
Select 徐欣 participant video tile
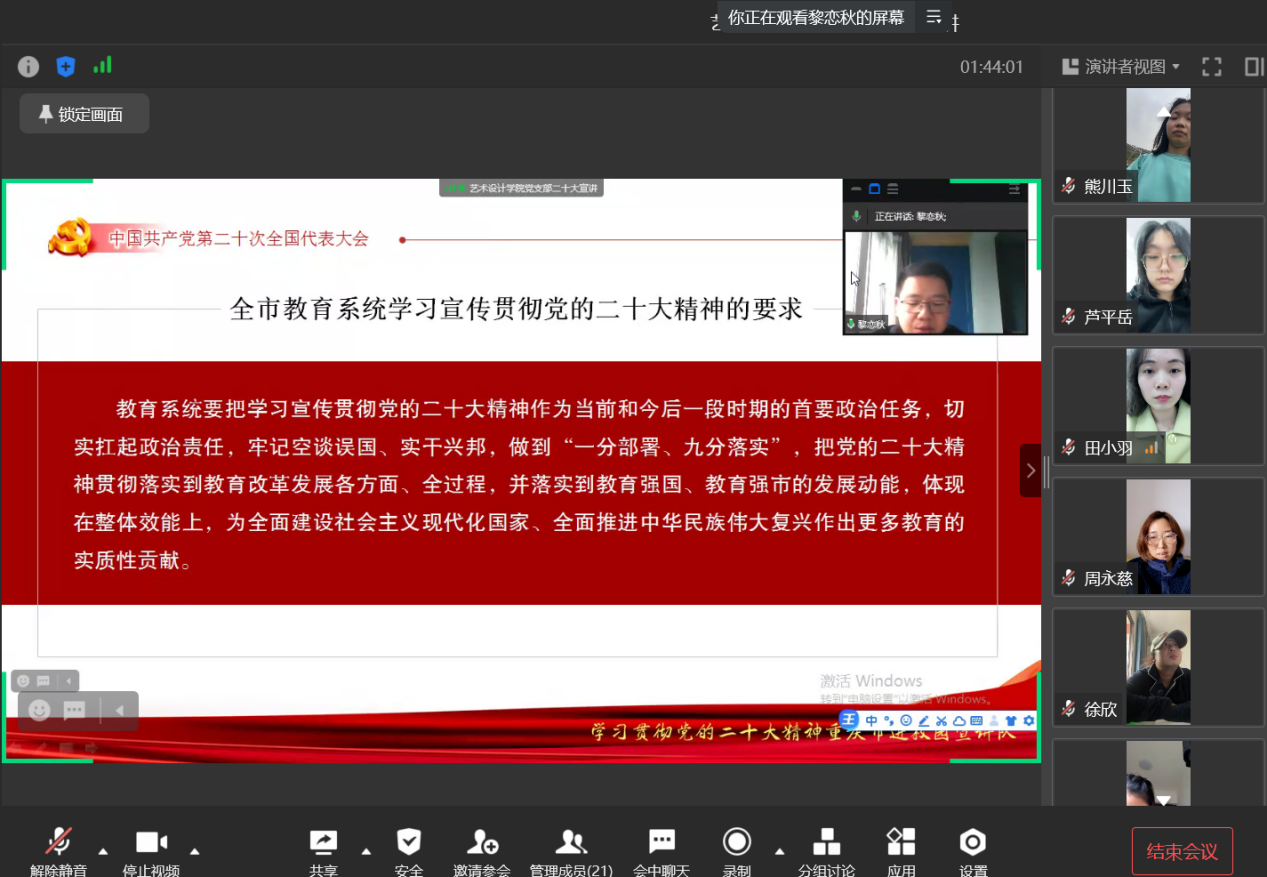click(1158, 667)
